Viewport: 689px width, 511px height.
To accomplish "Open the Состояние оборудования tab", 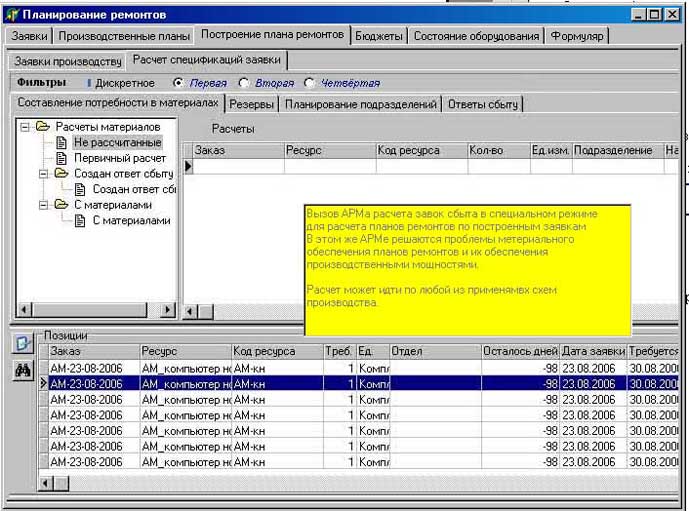I will pos(476,36).
